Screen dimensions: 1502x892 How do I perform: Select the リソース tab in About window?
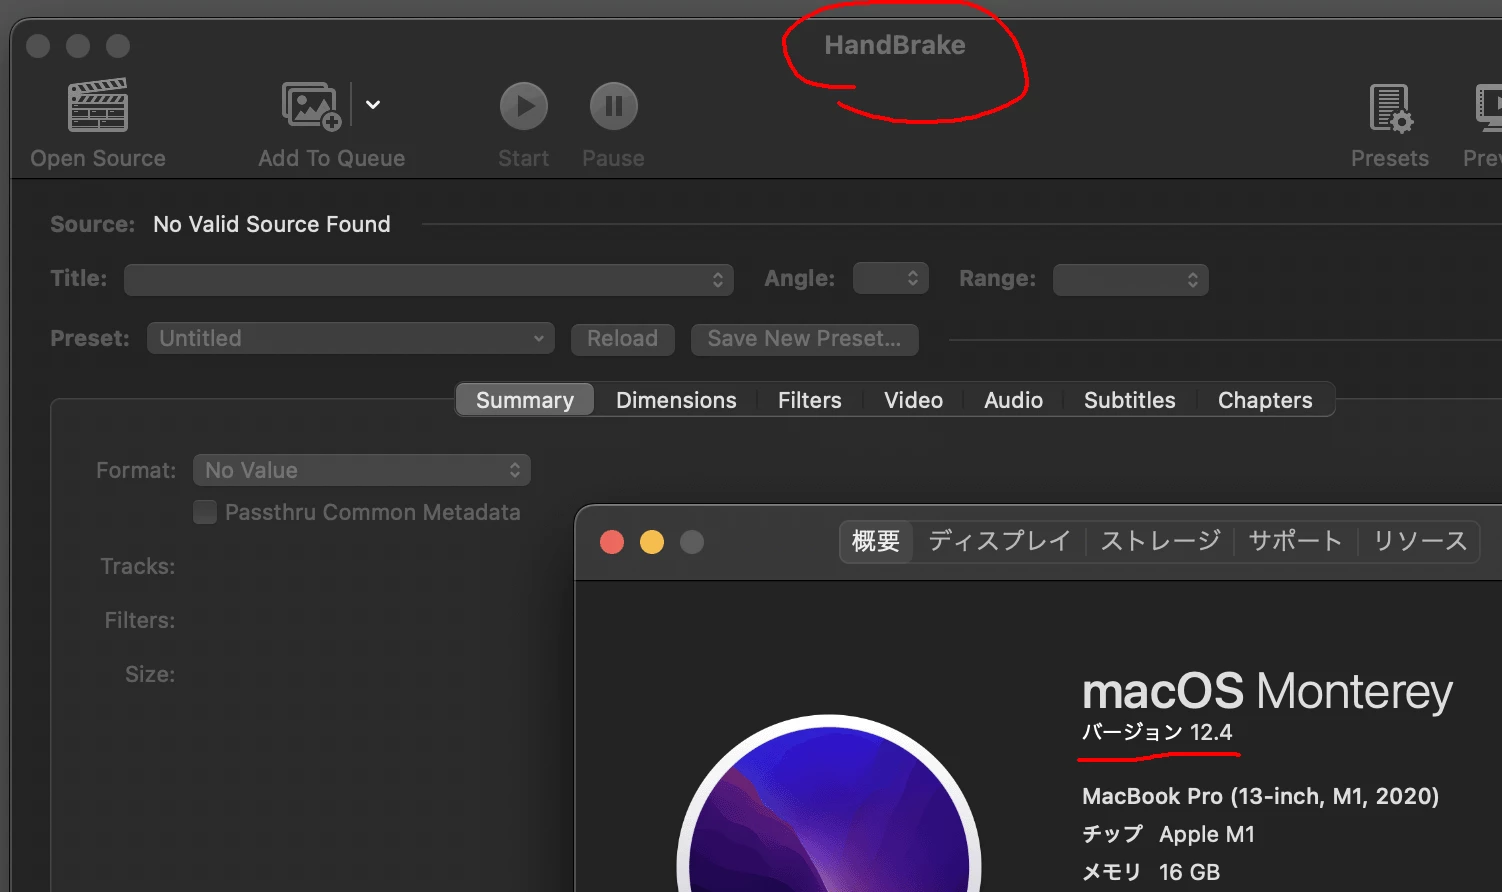(x=1419, y=542)
